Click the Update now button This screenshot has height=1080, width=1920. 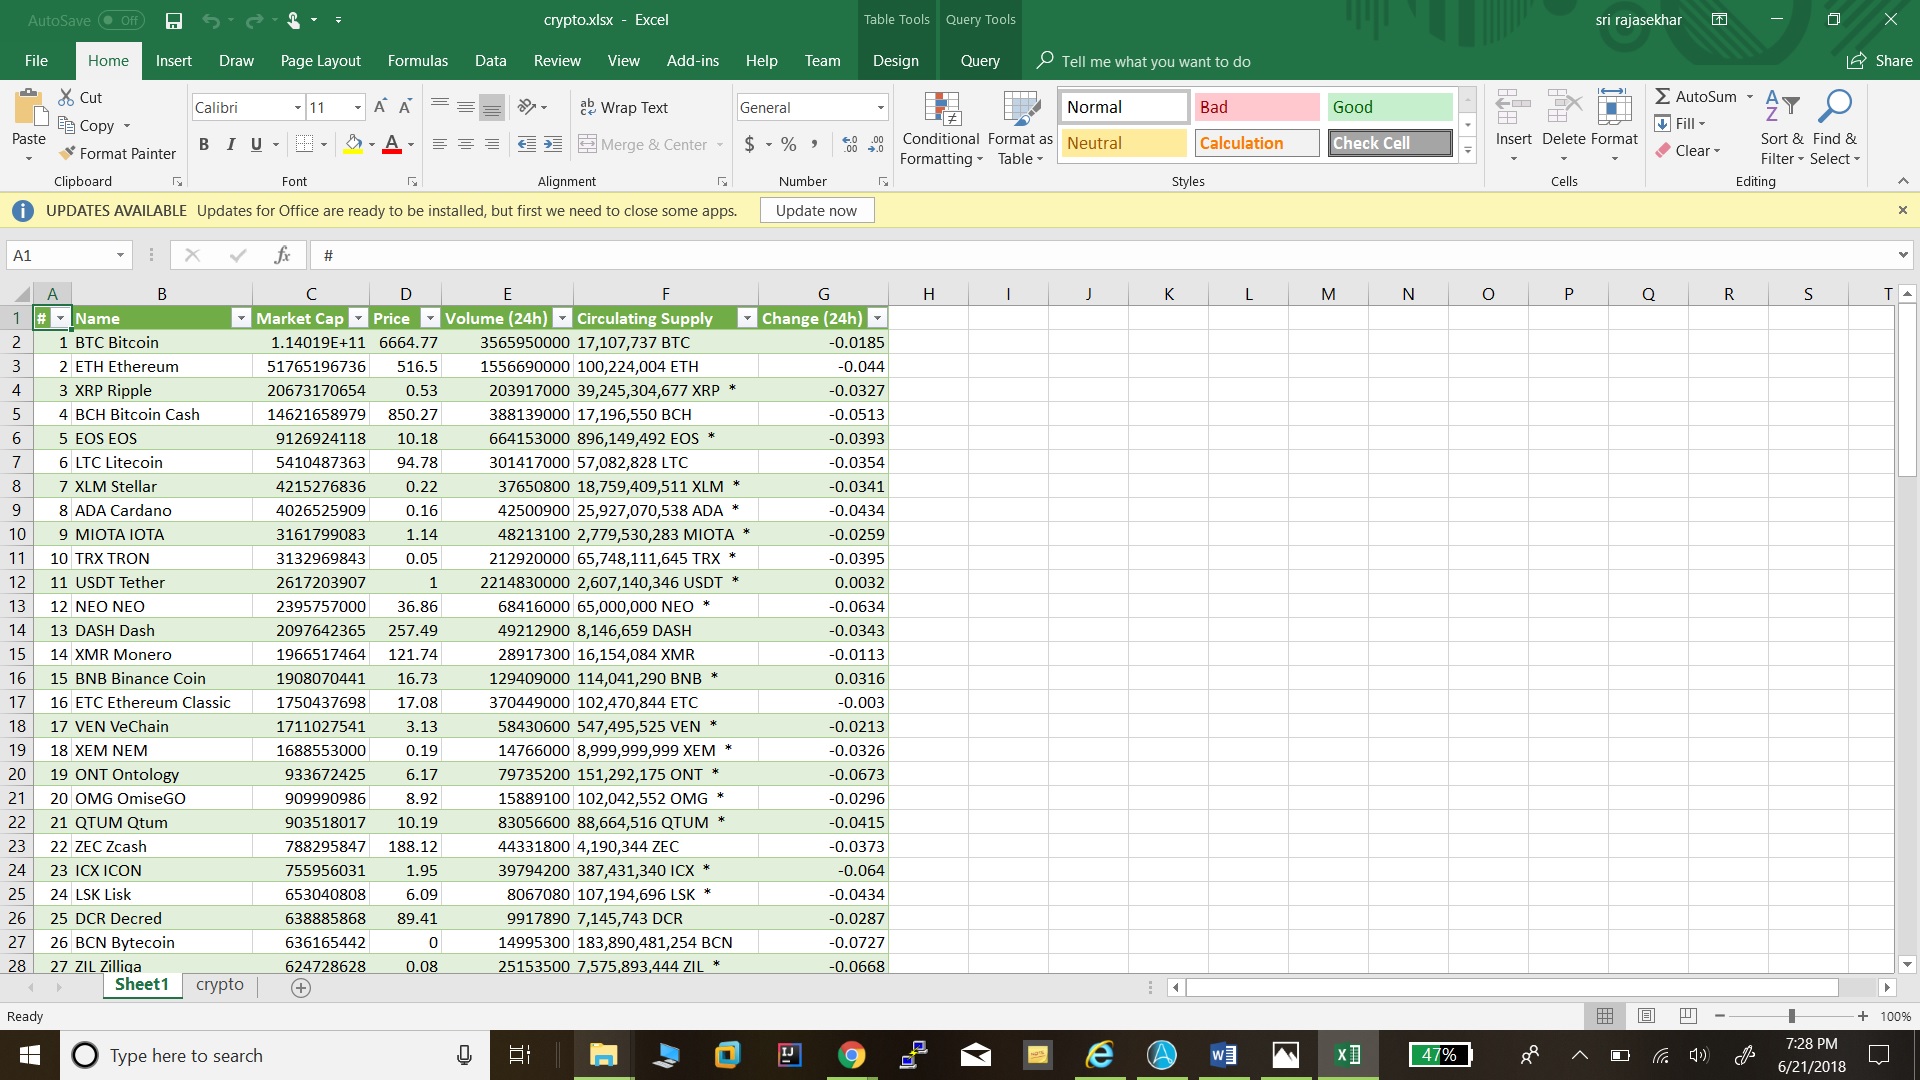click(x=816, y=210)
